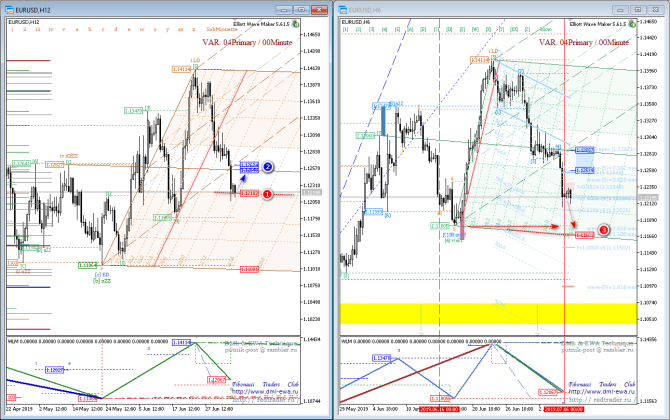Click green 1.13470 price label in H12 chart

(x=133, y=111)
